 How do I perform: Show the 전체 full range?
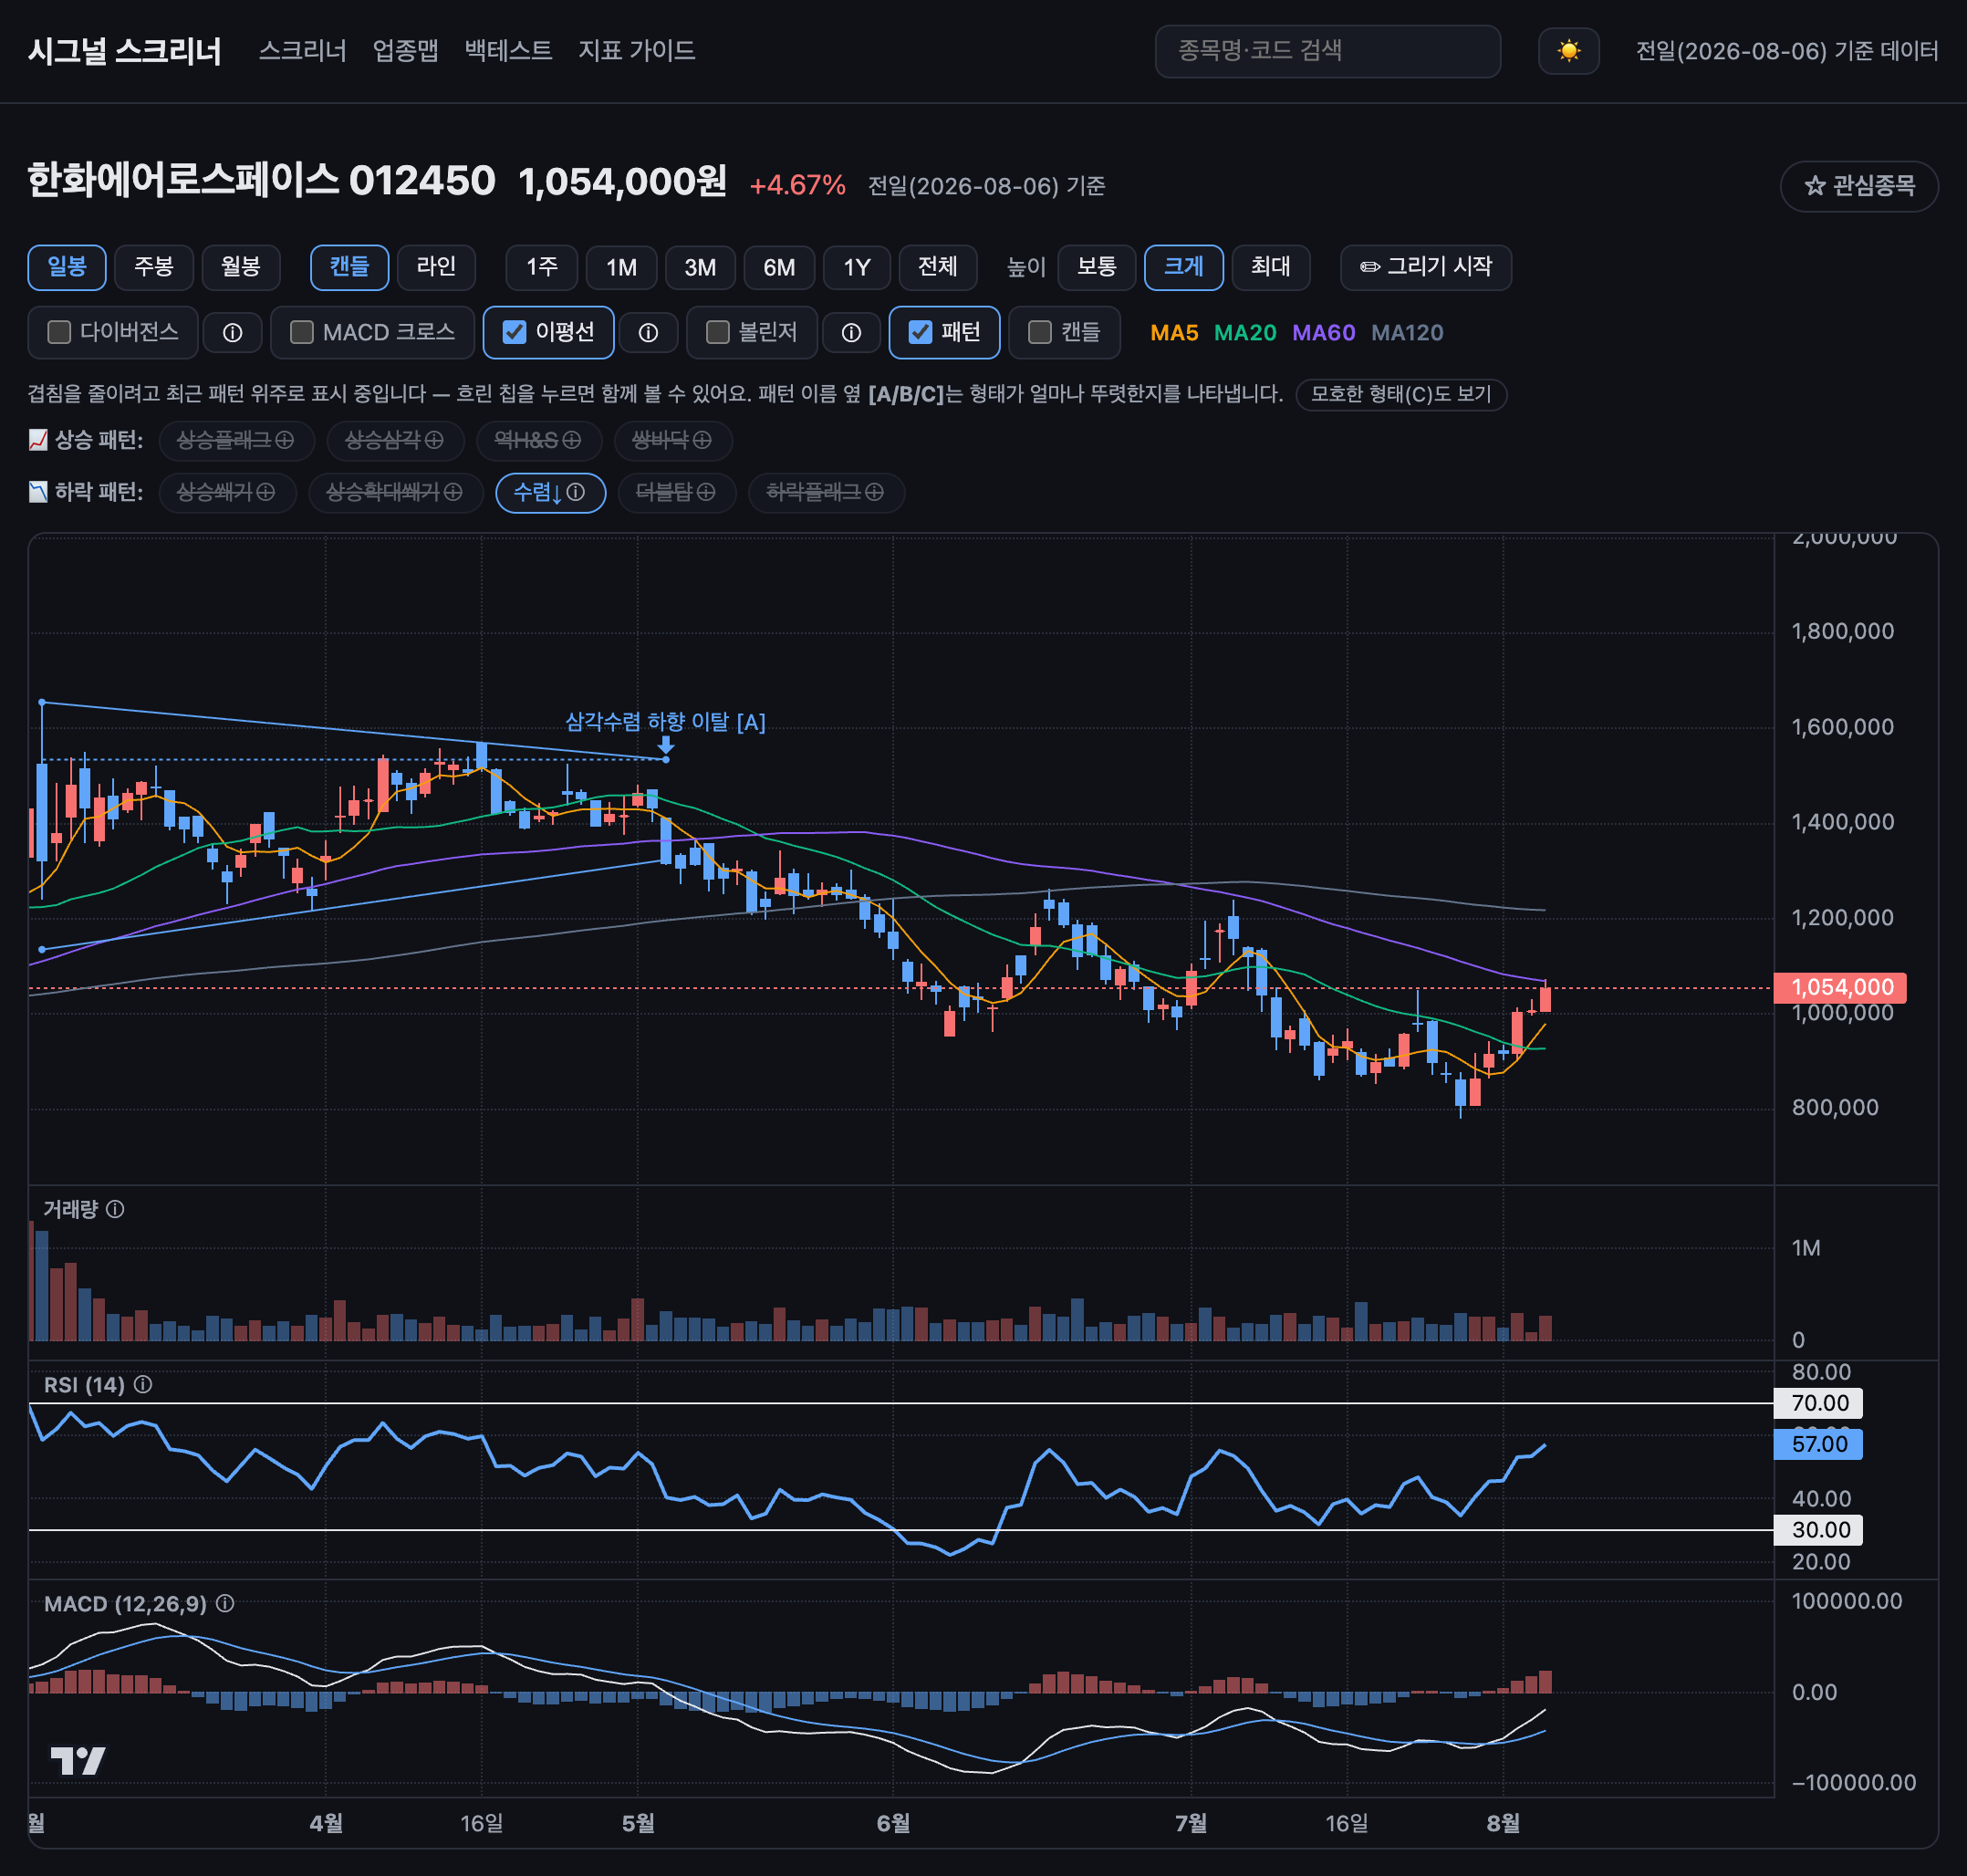click(938, 267)
